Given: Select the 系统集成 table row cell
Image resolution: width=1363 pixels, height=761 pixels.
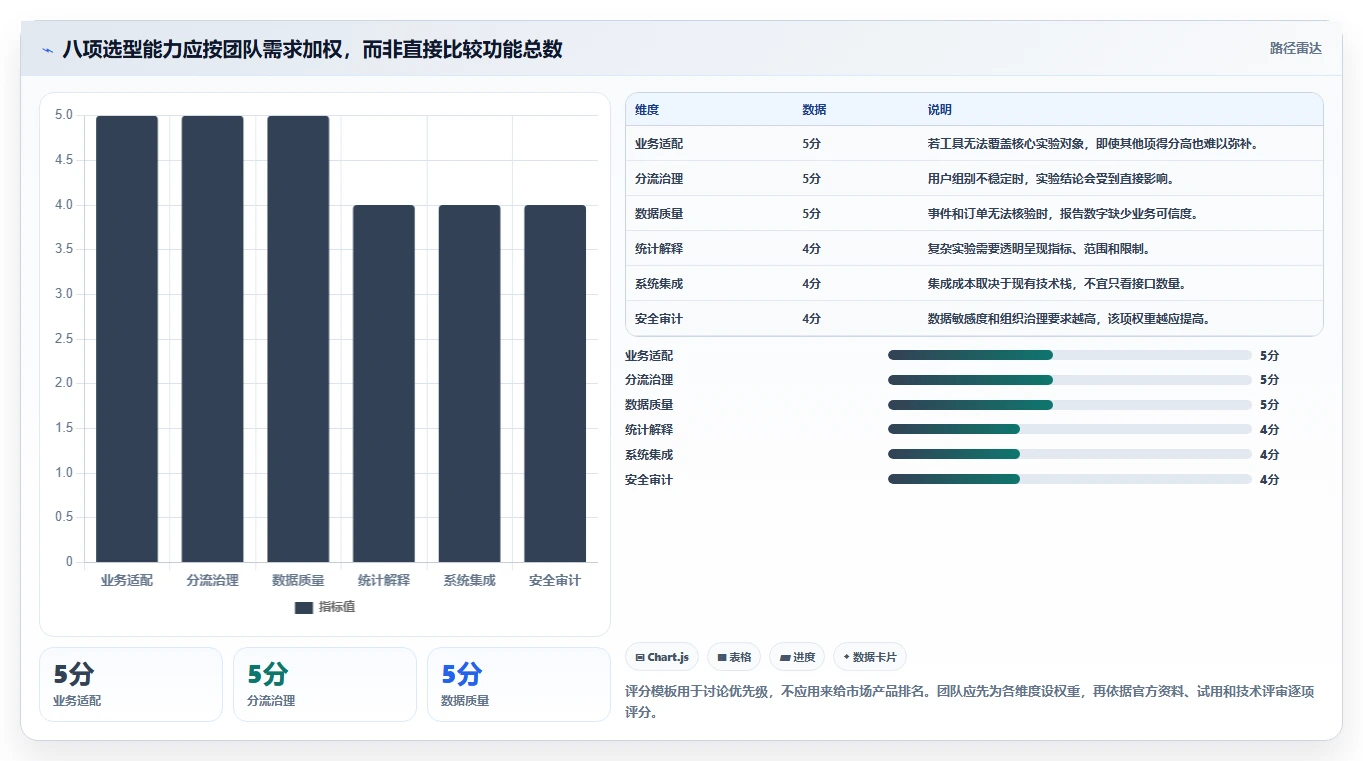Looking at the screenshot, I should [x=659, y=284].
